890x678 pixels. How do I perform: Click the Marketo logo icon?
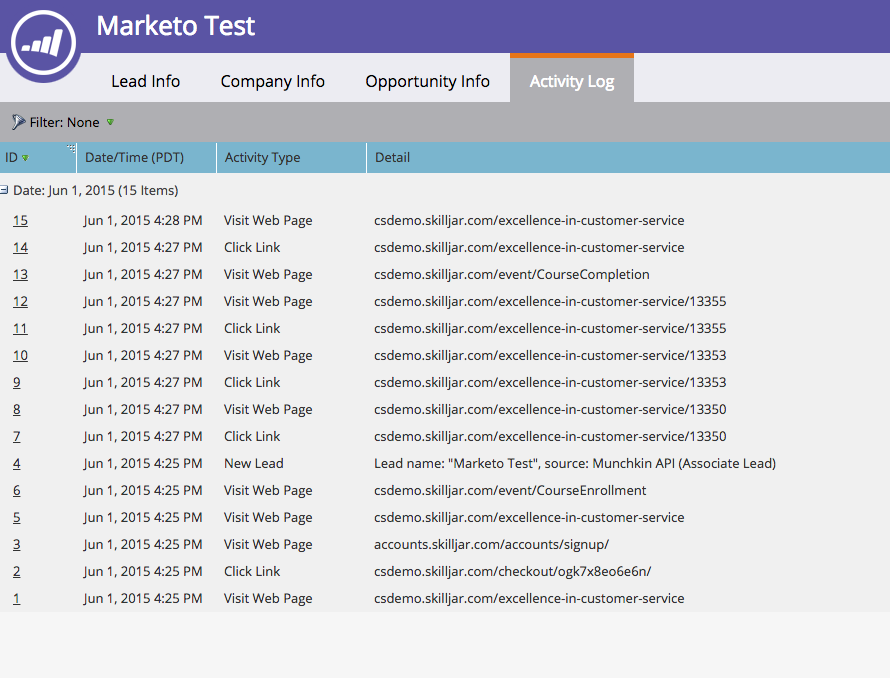[44, 43]
